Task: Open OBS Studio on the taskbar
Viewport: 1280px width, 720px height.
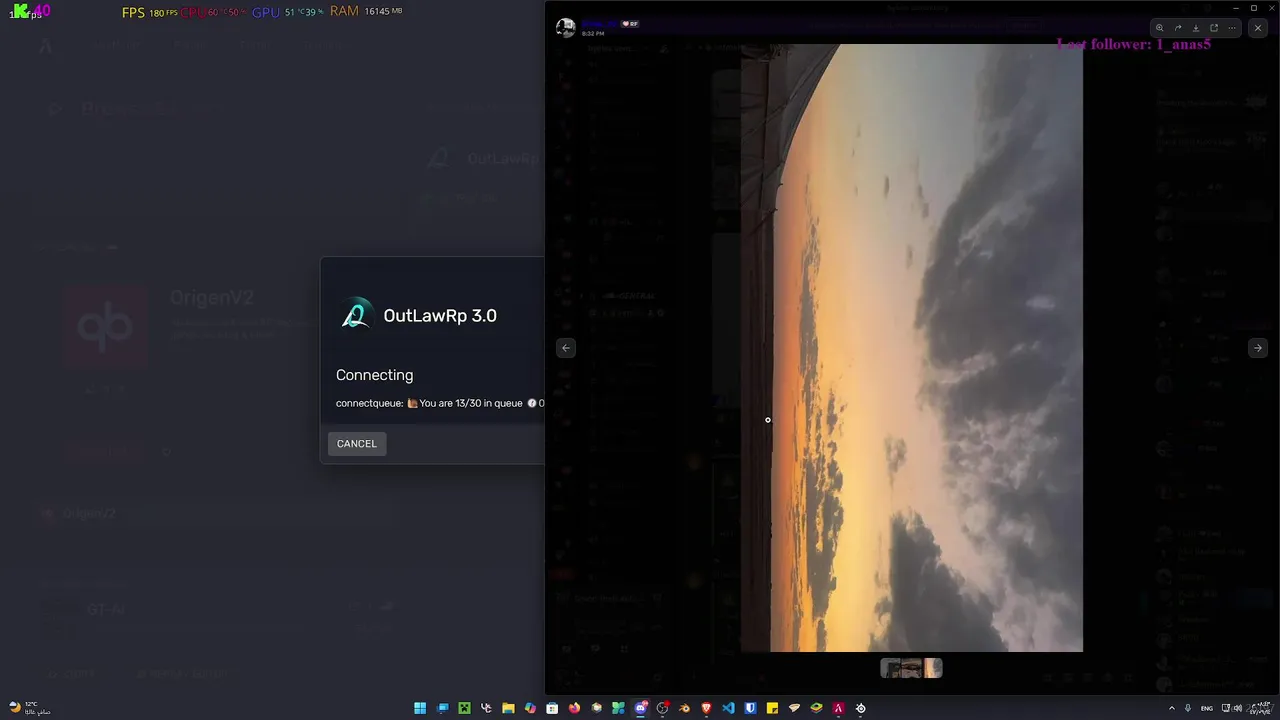Action: pyautogui.click(x=662, y=708)
